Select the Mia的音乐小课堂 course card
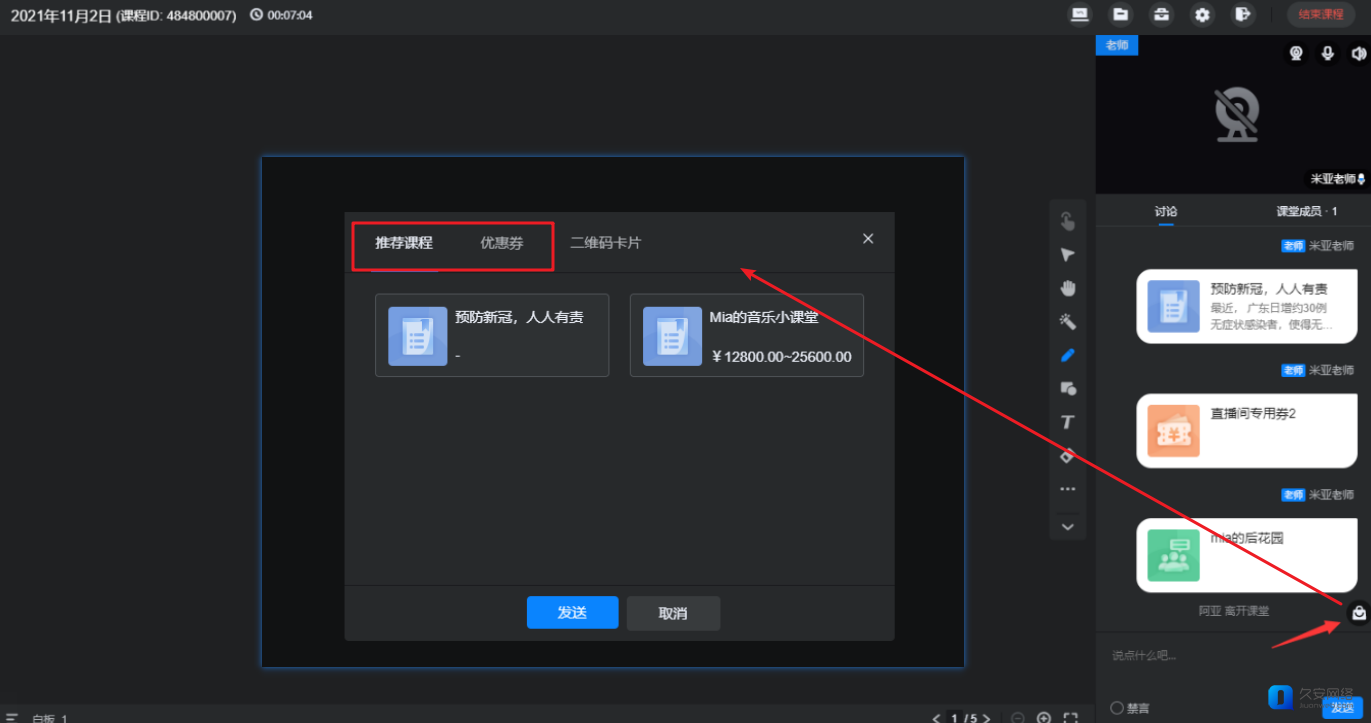Screen dimensions: 1371x723 coord(747,335)
